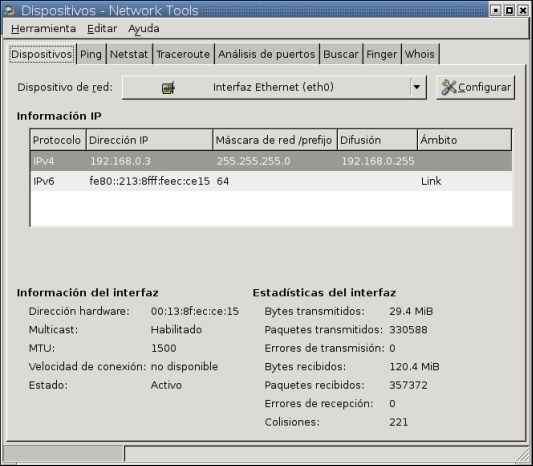Viewport: 533px width, 466px height.
Task: Click the Network Tools window menu icon
Action: click(10, 11)
